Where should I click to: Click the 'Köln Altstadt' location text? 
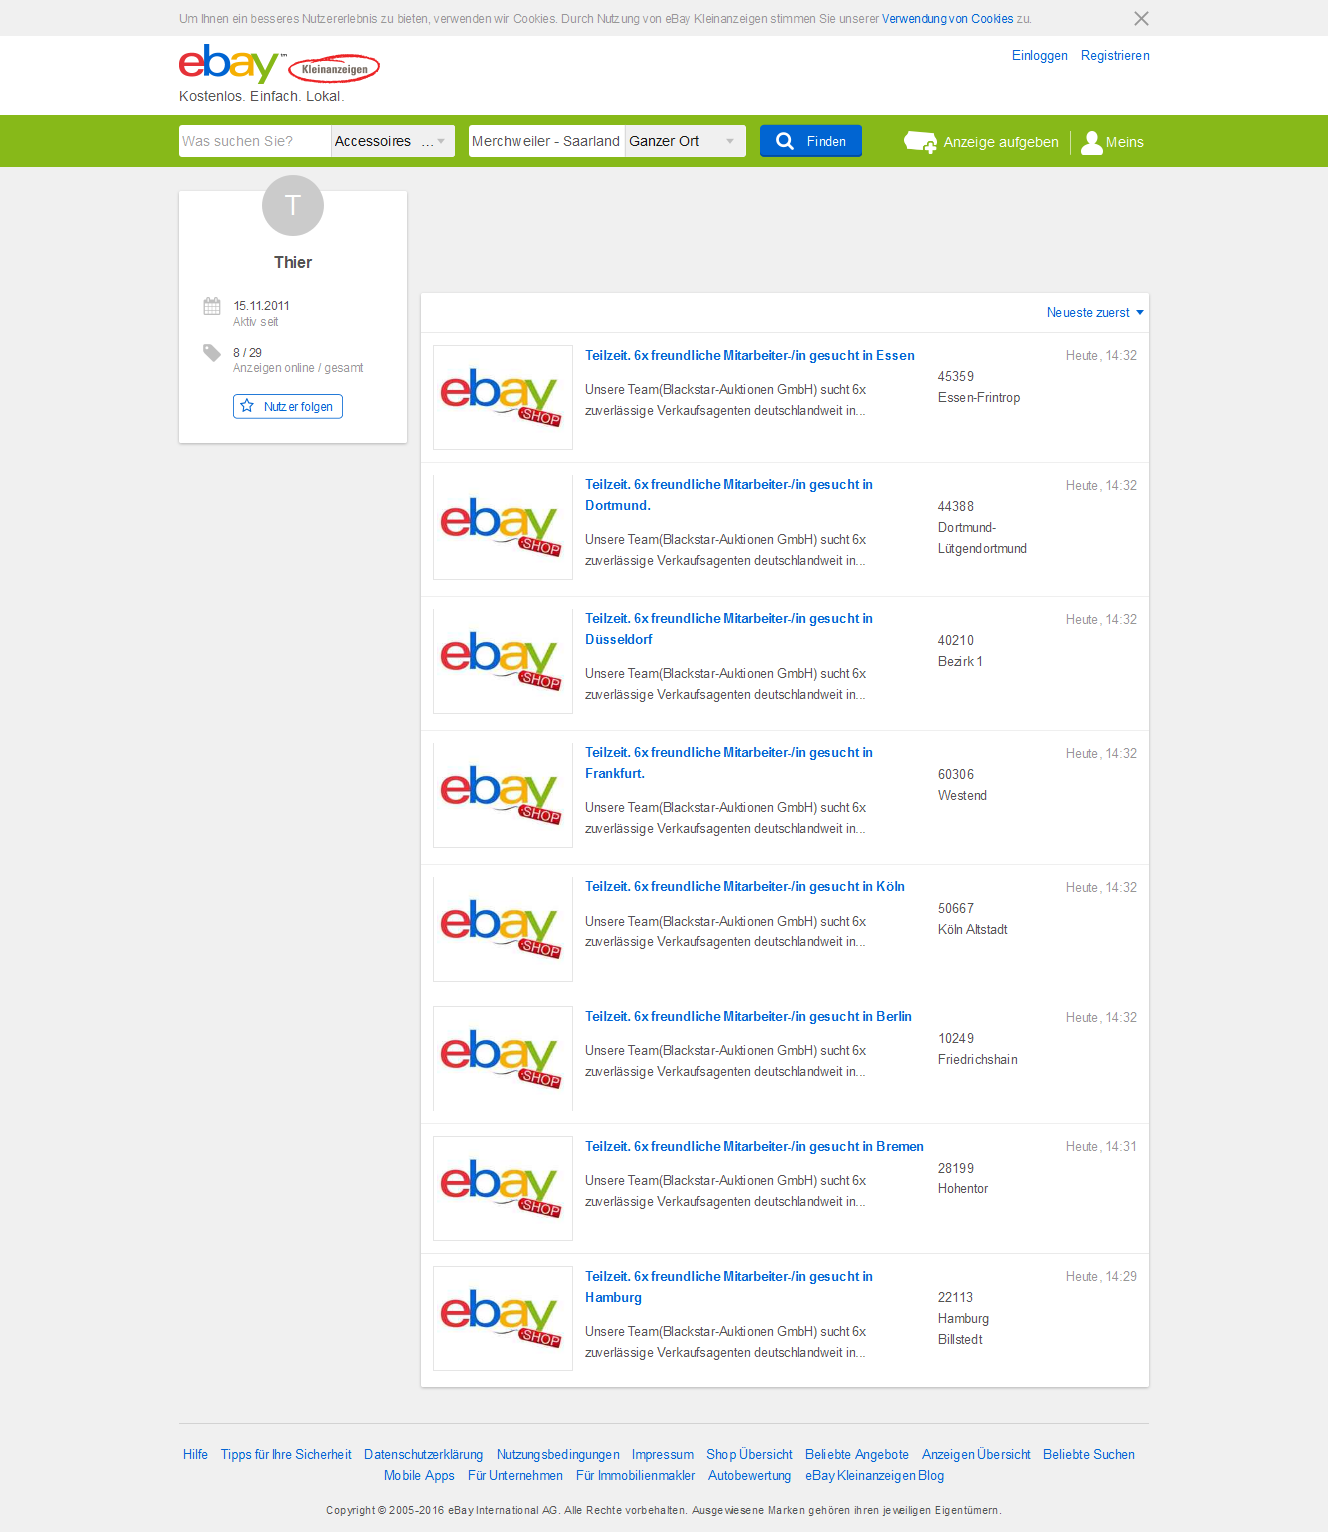click(x=972, y=929)
